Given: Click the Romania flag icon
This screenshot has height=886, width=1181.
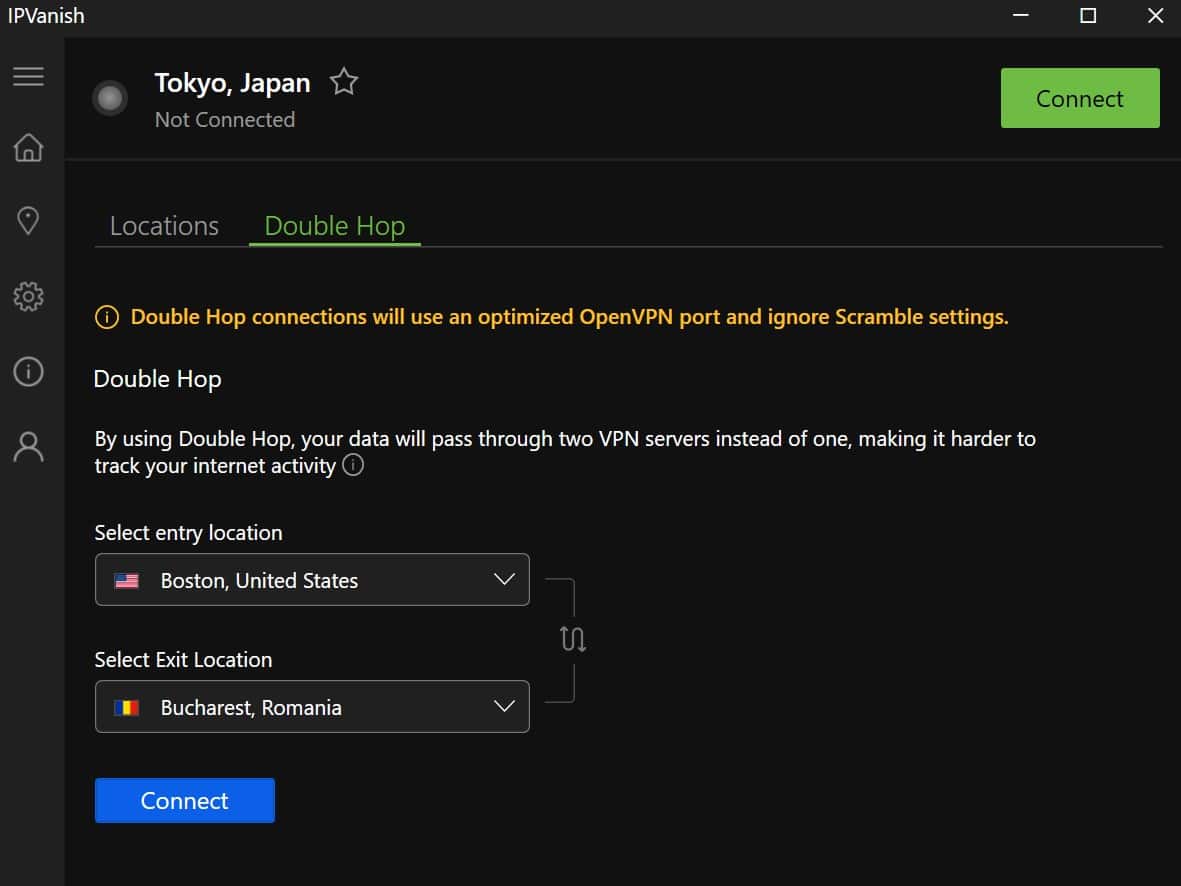Looking at the screenshot, I should [x=127, y=707].
